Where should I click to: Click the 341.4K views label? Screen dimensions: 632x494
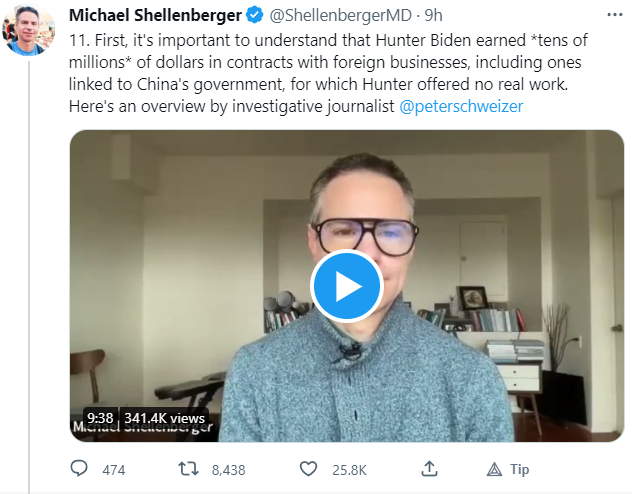tap(164, 418)
